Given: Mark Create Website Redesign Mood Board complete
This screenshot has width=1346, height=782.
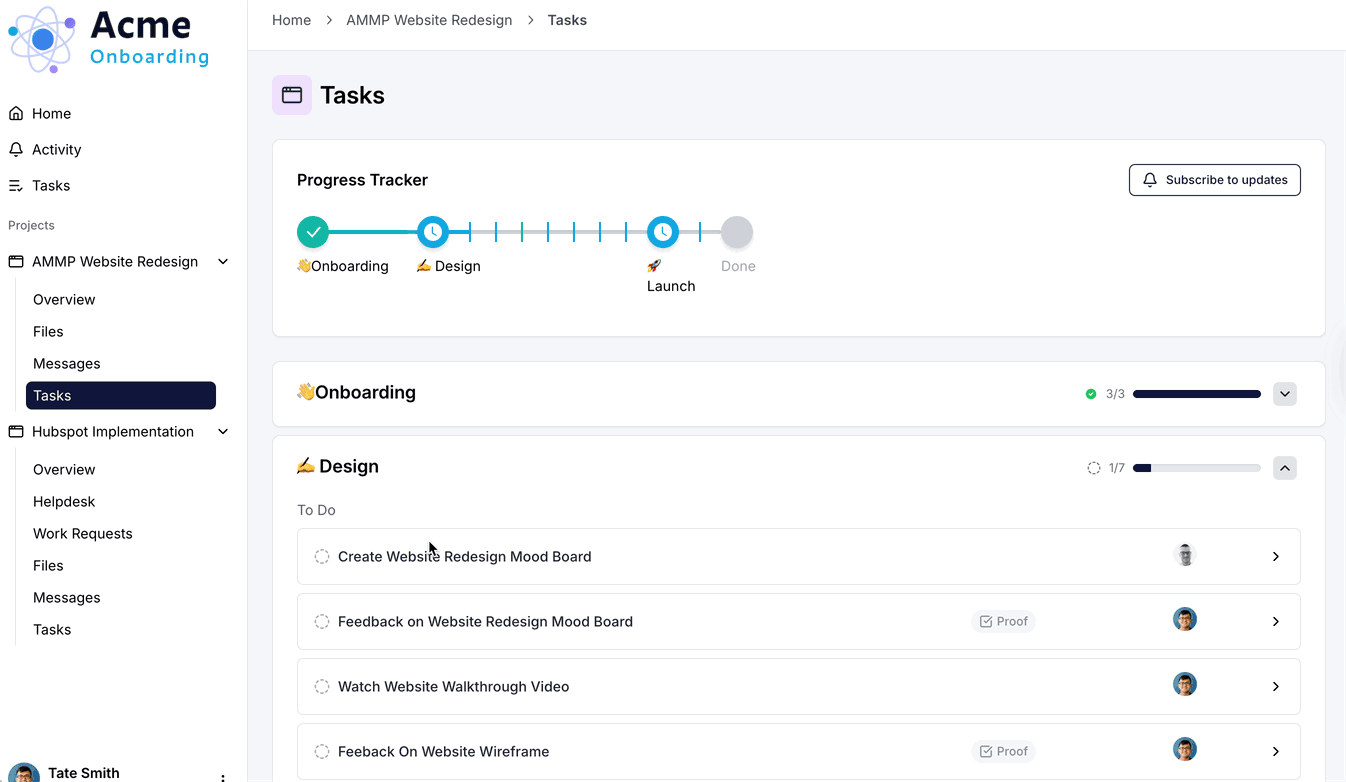Looking at the screenshot, I should pyautogui.click(x=322, y=557).
